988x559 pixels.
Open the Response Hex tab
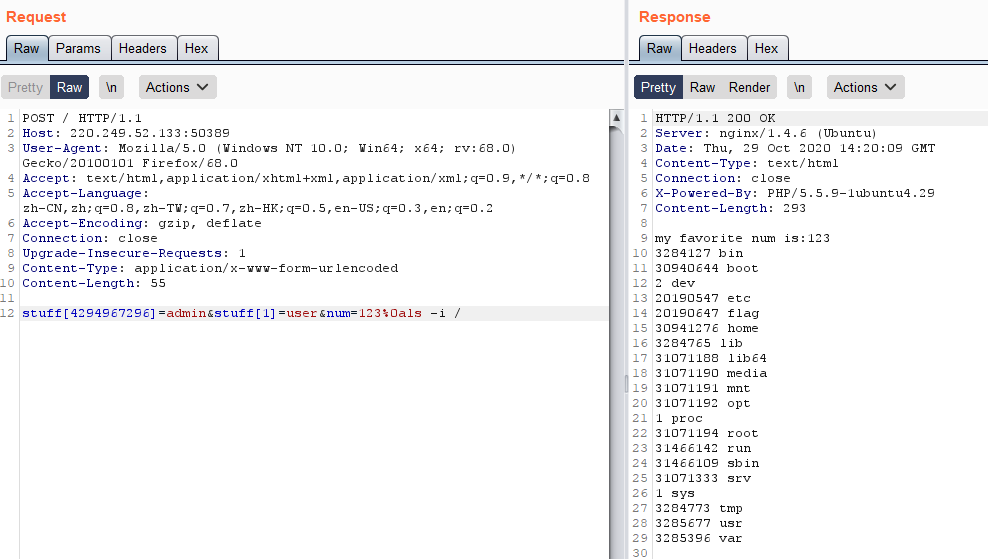[767, 49]
